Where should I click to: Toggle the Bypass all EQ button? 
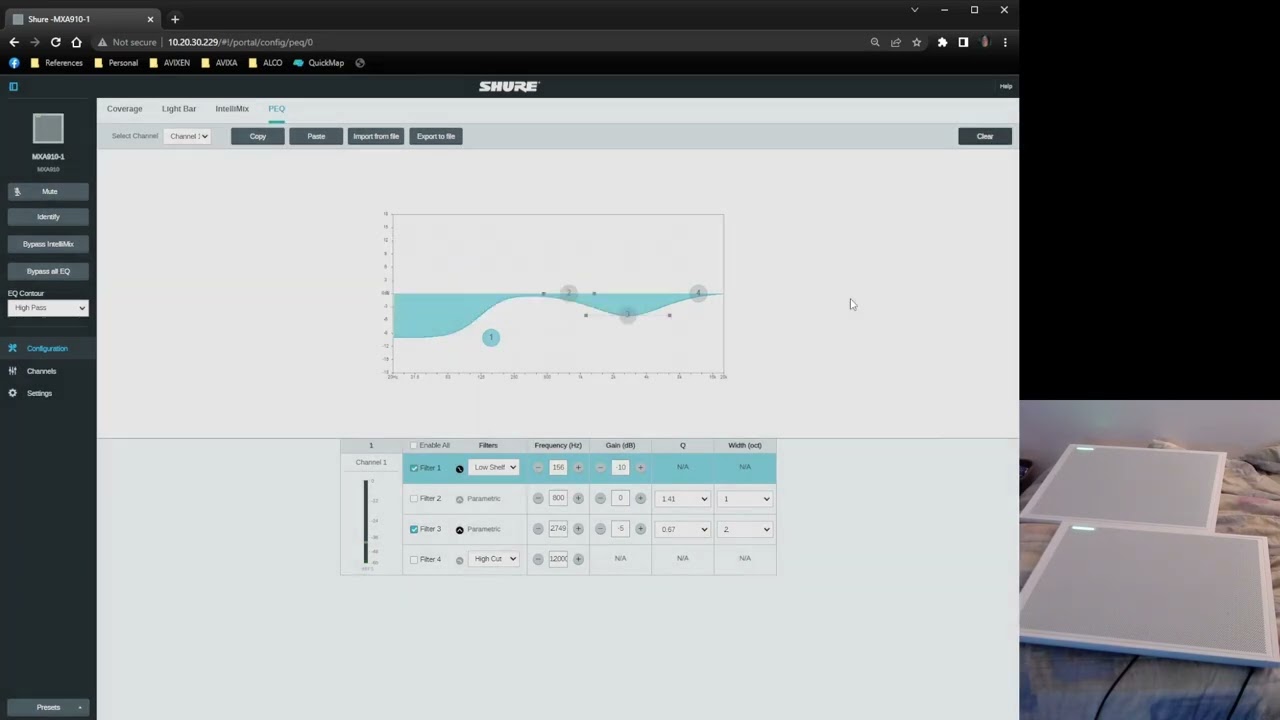[48, 271]
